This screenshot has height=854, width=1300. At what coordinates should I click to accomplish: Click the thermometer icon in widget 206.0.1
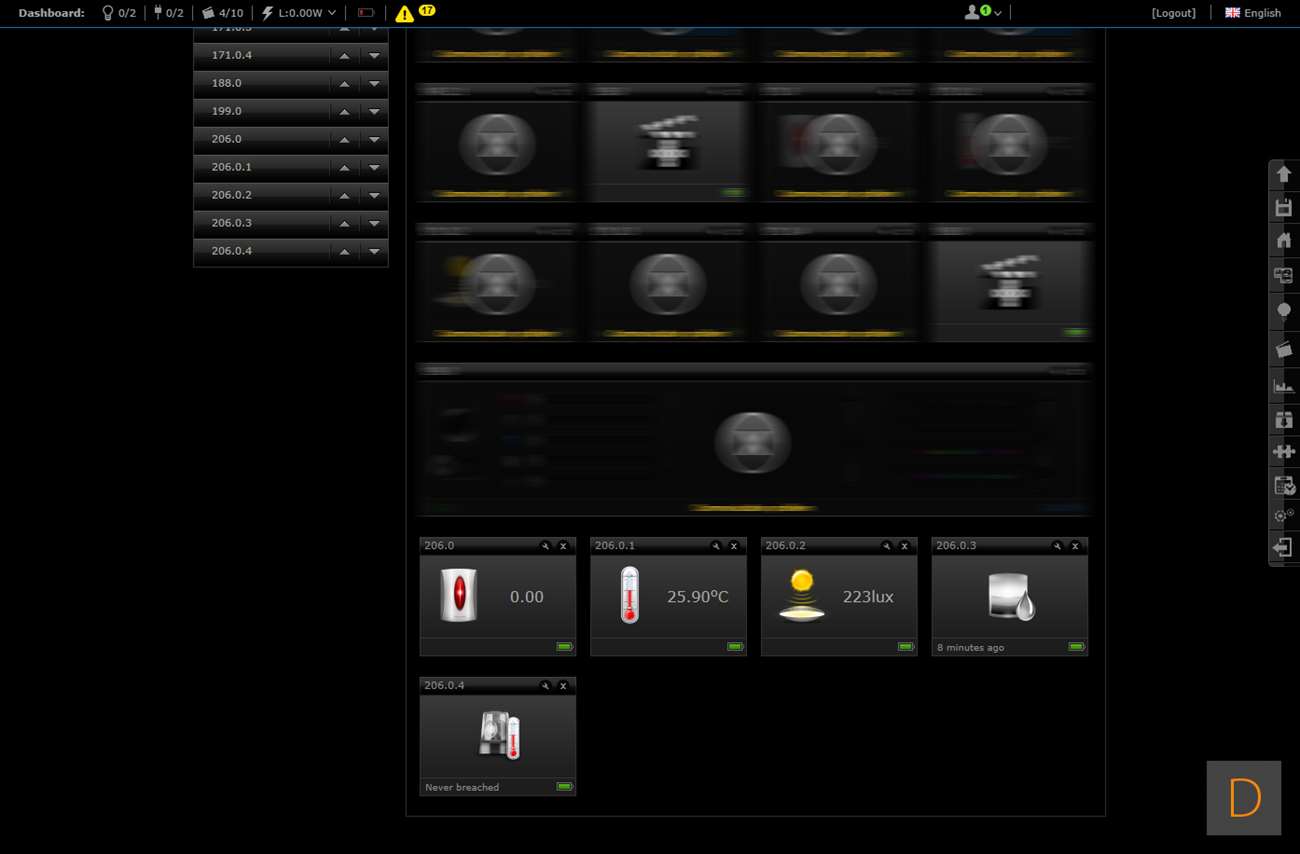click(629, 596)
